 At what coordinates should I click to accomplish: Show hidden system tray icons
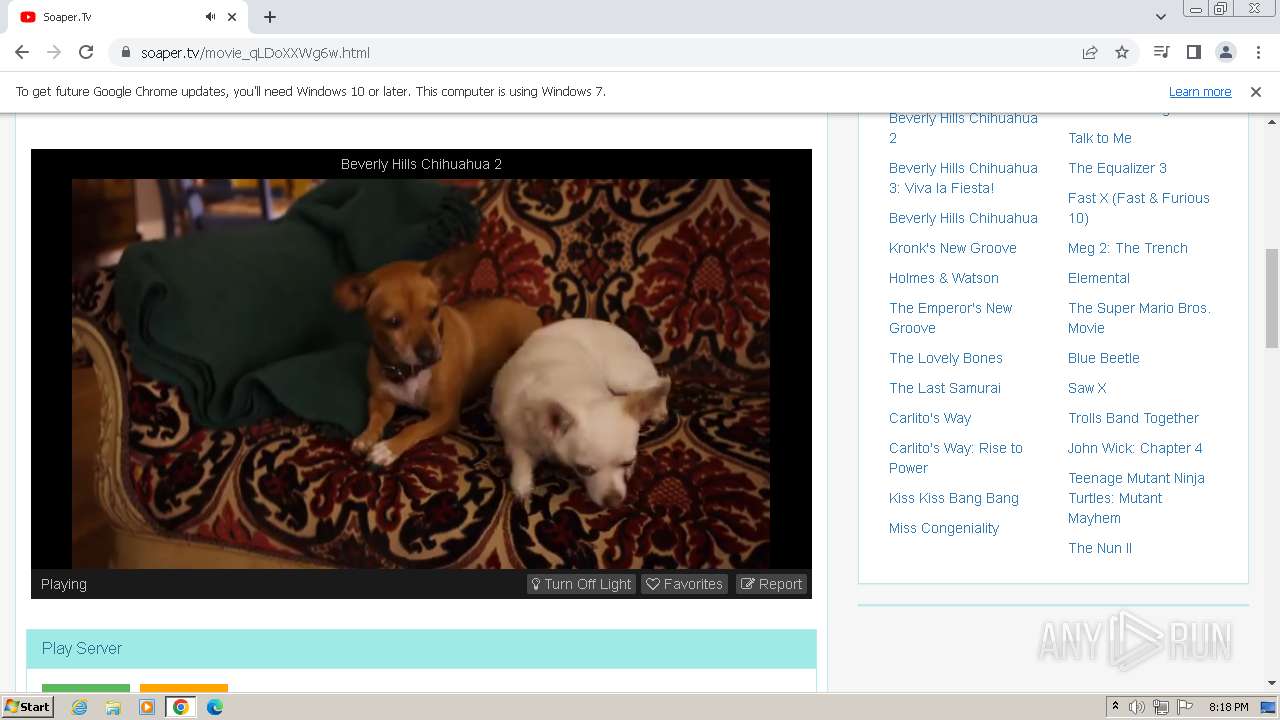(1115, 707)
